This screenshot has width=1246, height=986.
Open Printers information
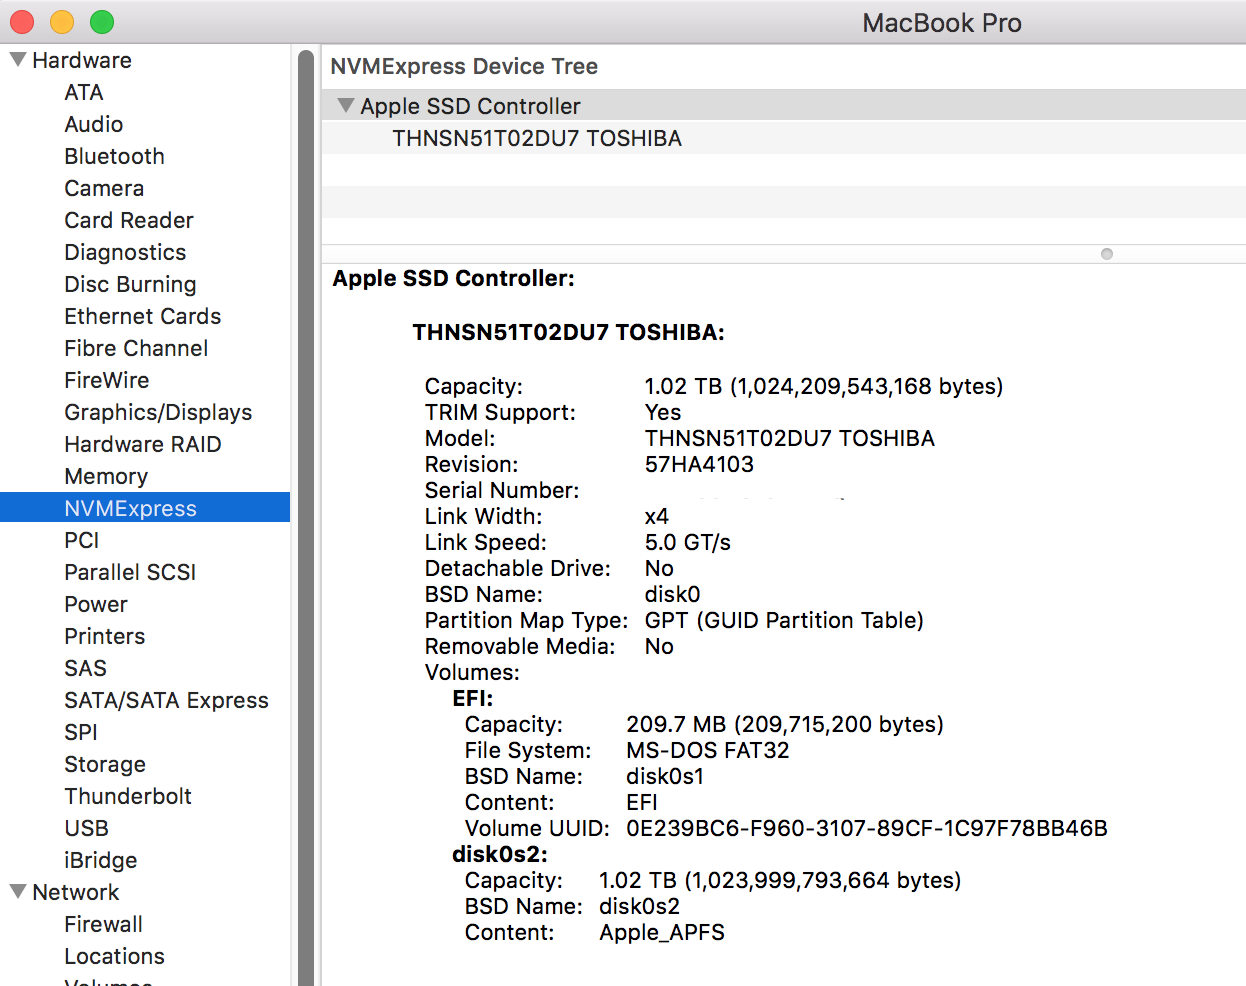click(105, 636)
